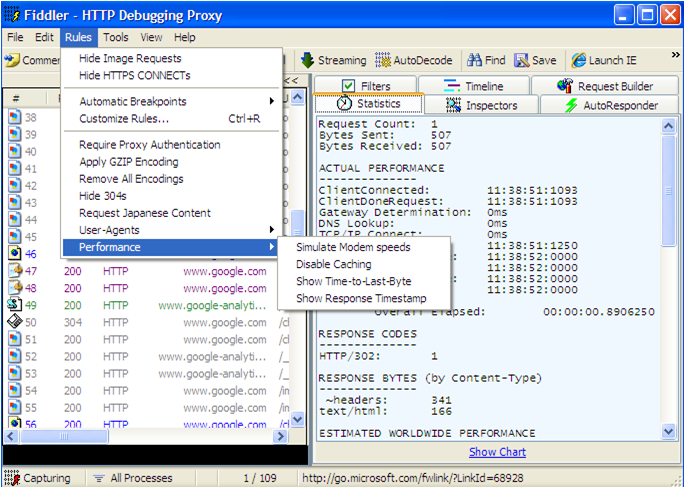Click the Statistics pane vertical scroll thumb
Image resolution: width=685 pixels, height=488 pixels.
coord(669,191)
